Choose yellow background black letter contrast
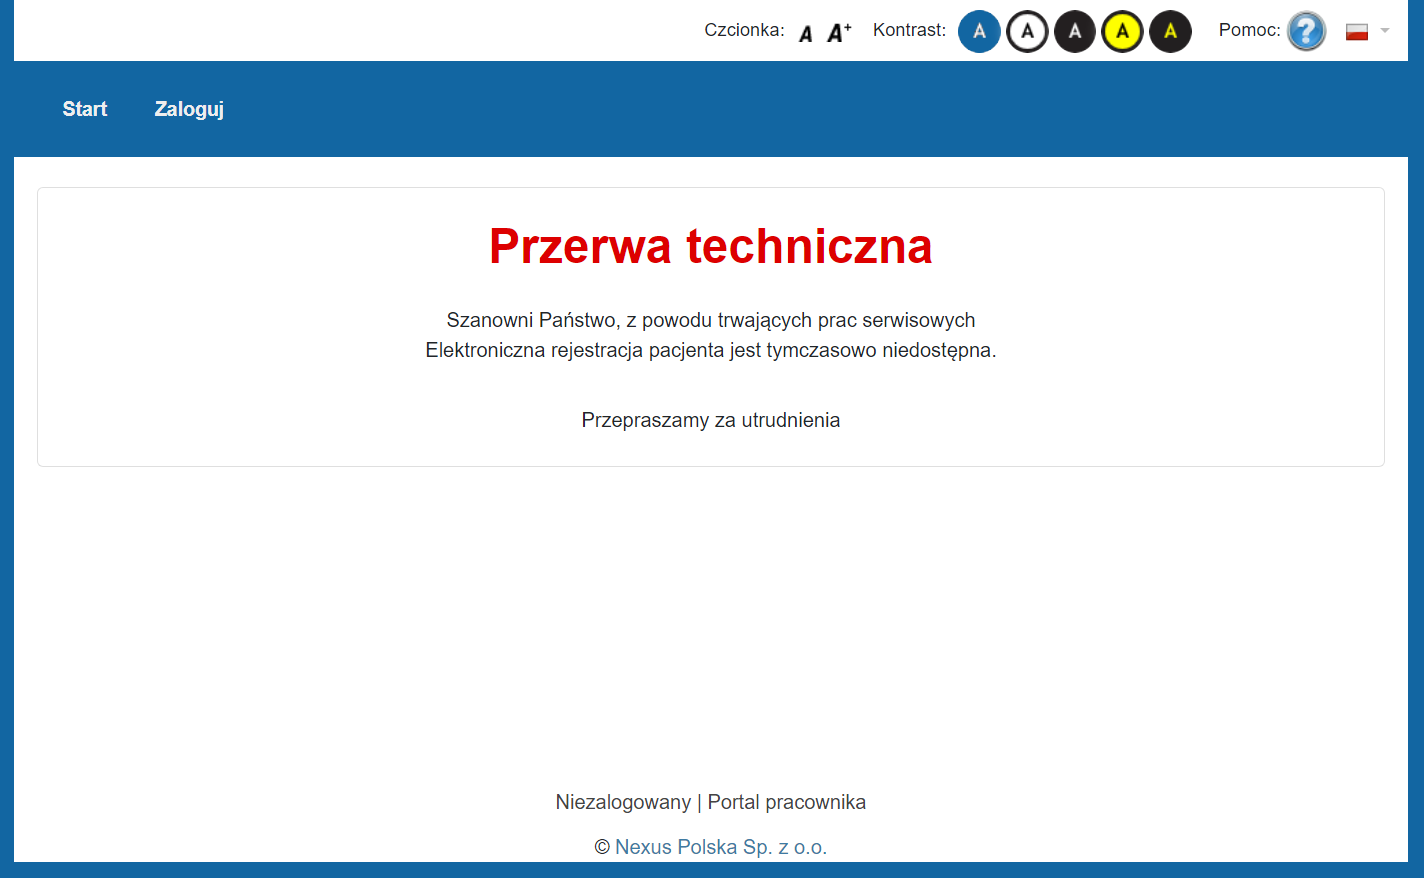 1123,31
